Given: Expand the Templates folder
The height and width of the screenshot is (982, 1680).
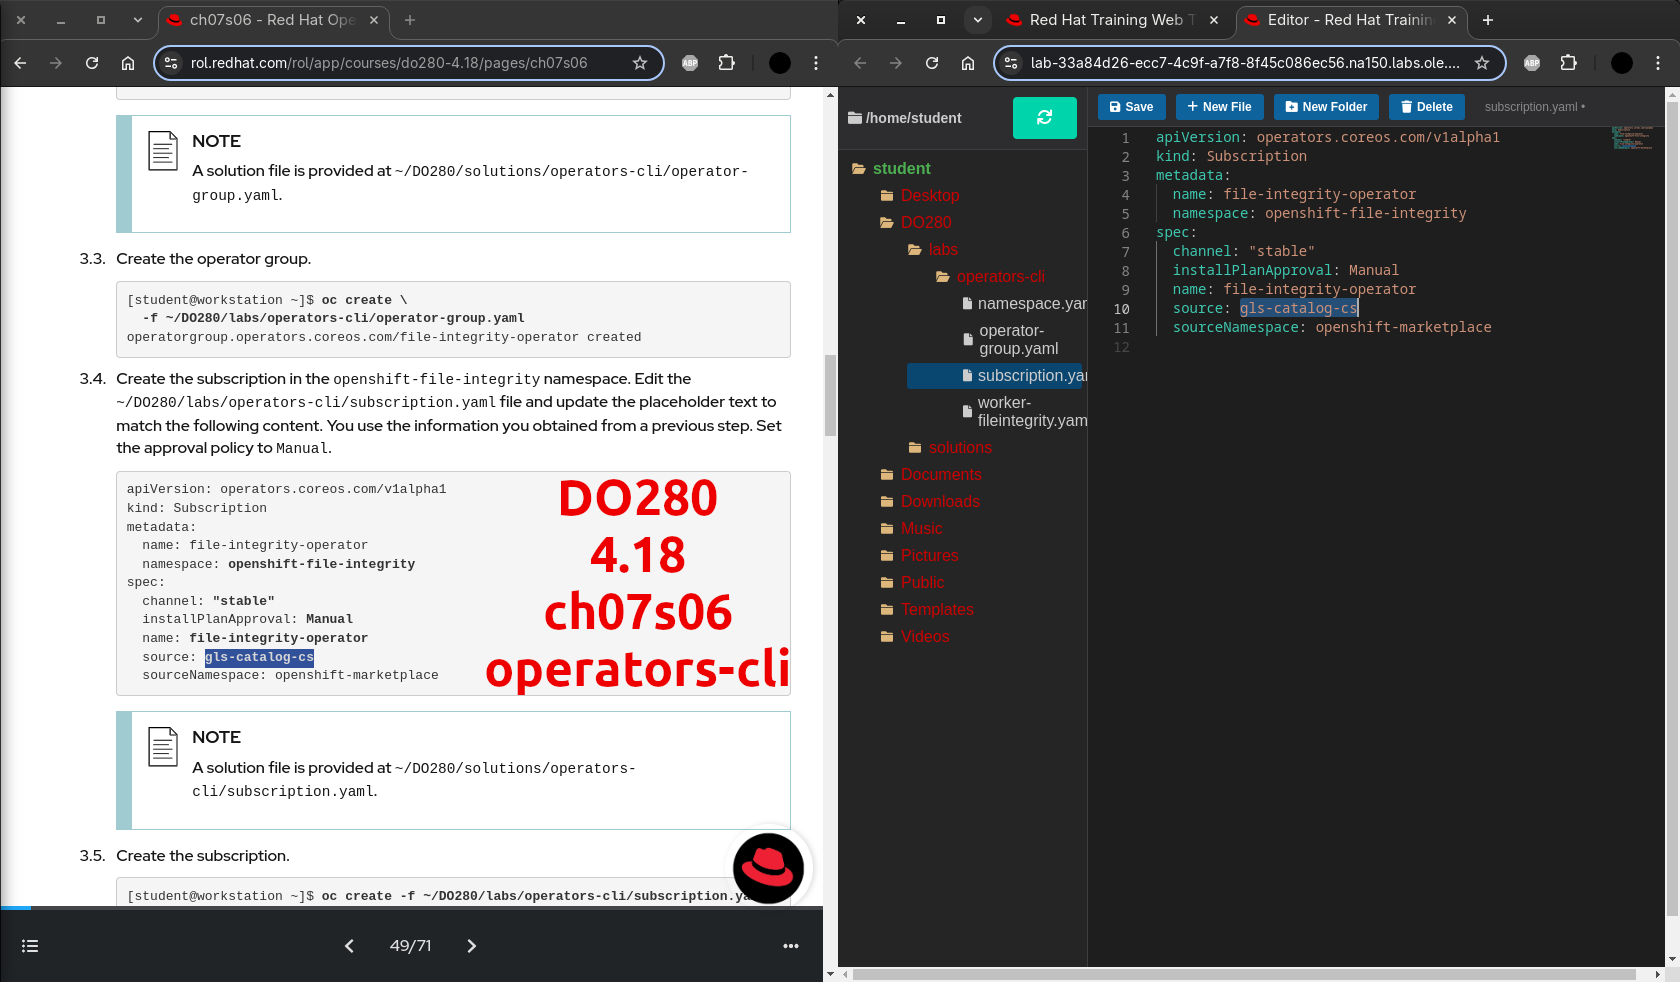Looking at the screenshot, I should click(927, 610).
